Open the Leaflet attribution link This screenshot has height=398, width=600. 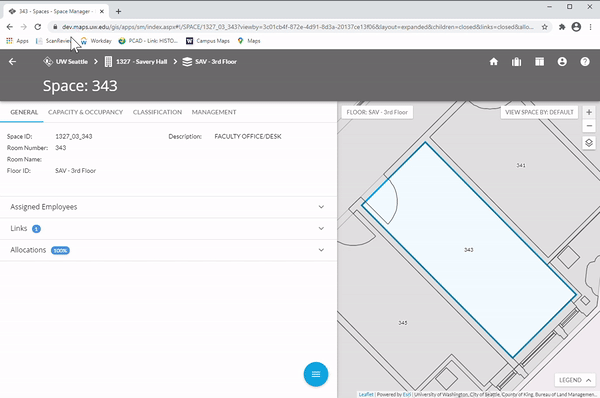coord(366,394)
